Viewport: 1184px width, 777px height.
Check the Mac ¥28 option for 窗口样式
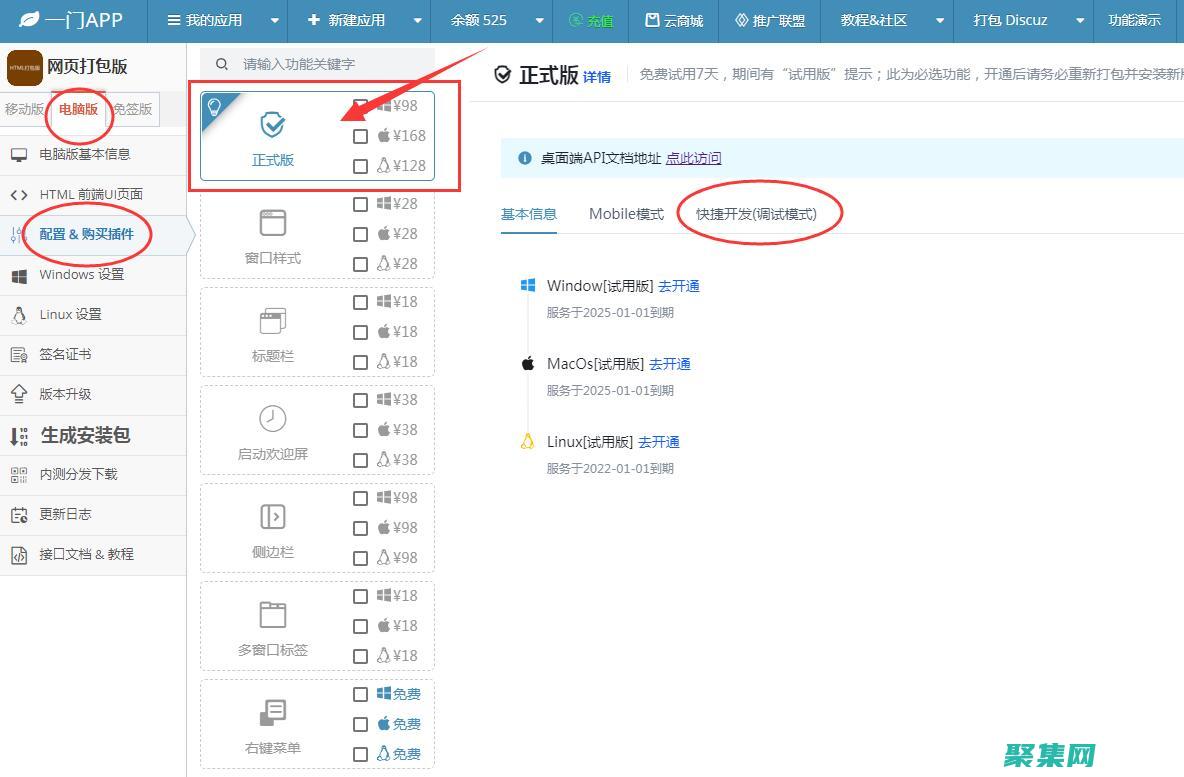pos(361,233)
